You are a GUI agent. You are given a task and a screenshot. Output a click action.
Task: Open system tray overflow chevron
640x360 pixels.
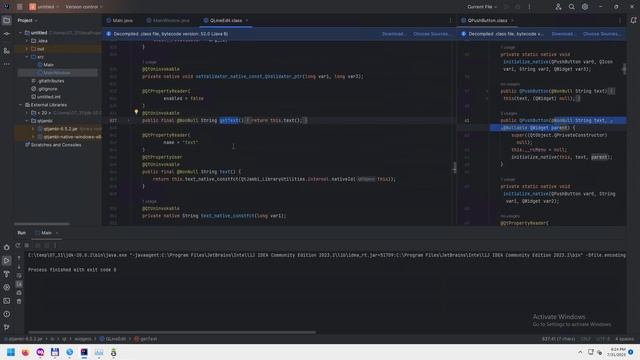tap(580, 352)
